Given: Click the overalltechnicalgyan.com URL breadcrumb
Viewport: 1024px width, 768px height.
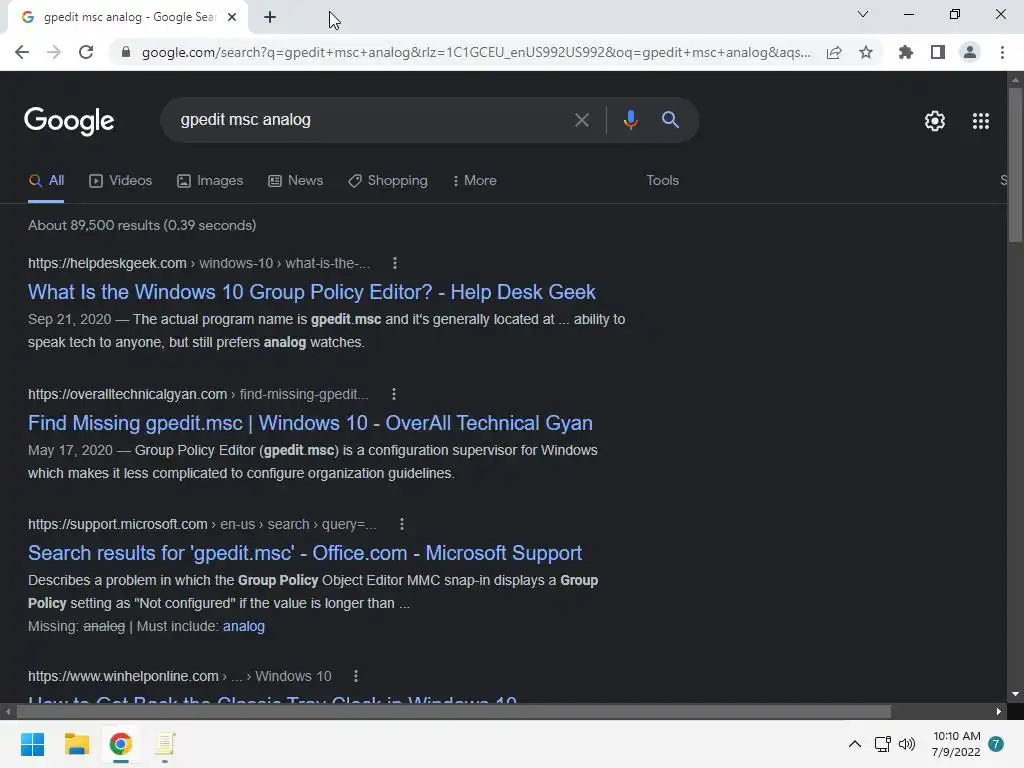Looking at the screenshot, I should (198, 394).
